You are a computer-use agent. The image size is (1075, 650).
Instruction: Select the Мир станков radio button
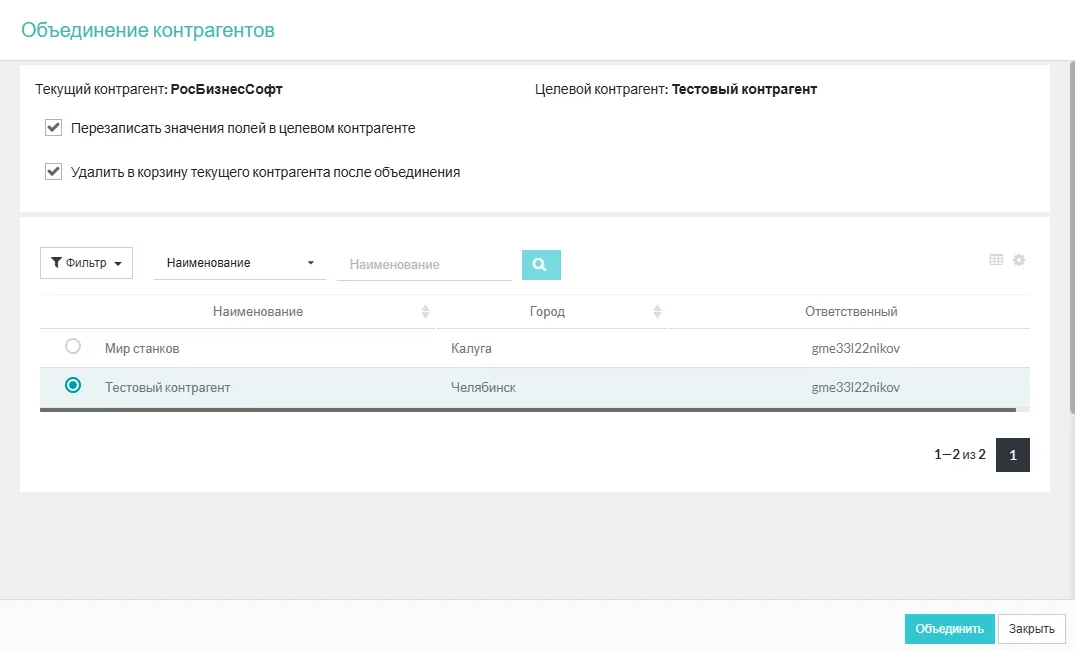pos(73,347)
